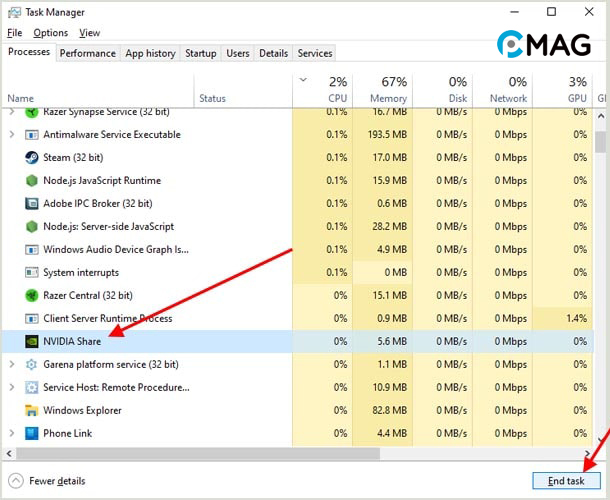Open the View menu
The width and height of the screenshot is (610, 500).
tap(90, 33)
